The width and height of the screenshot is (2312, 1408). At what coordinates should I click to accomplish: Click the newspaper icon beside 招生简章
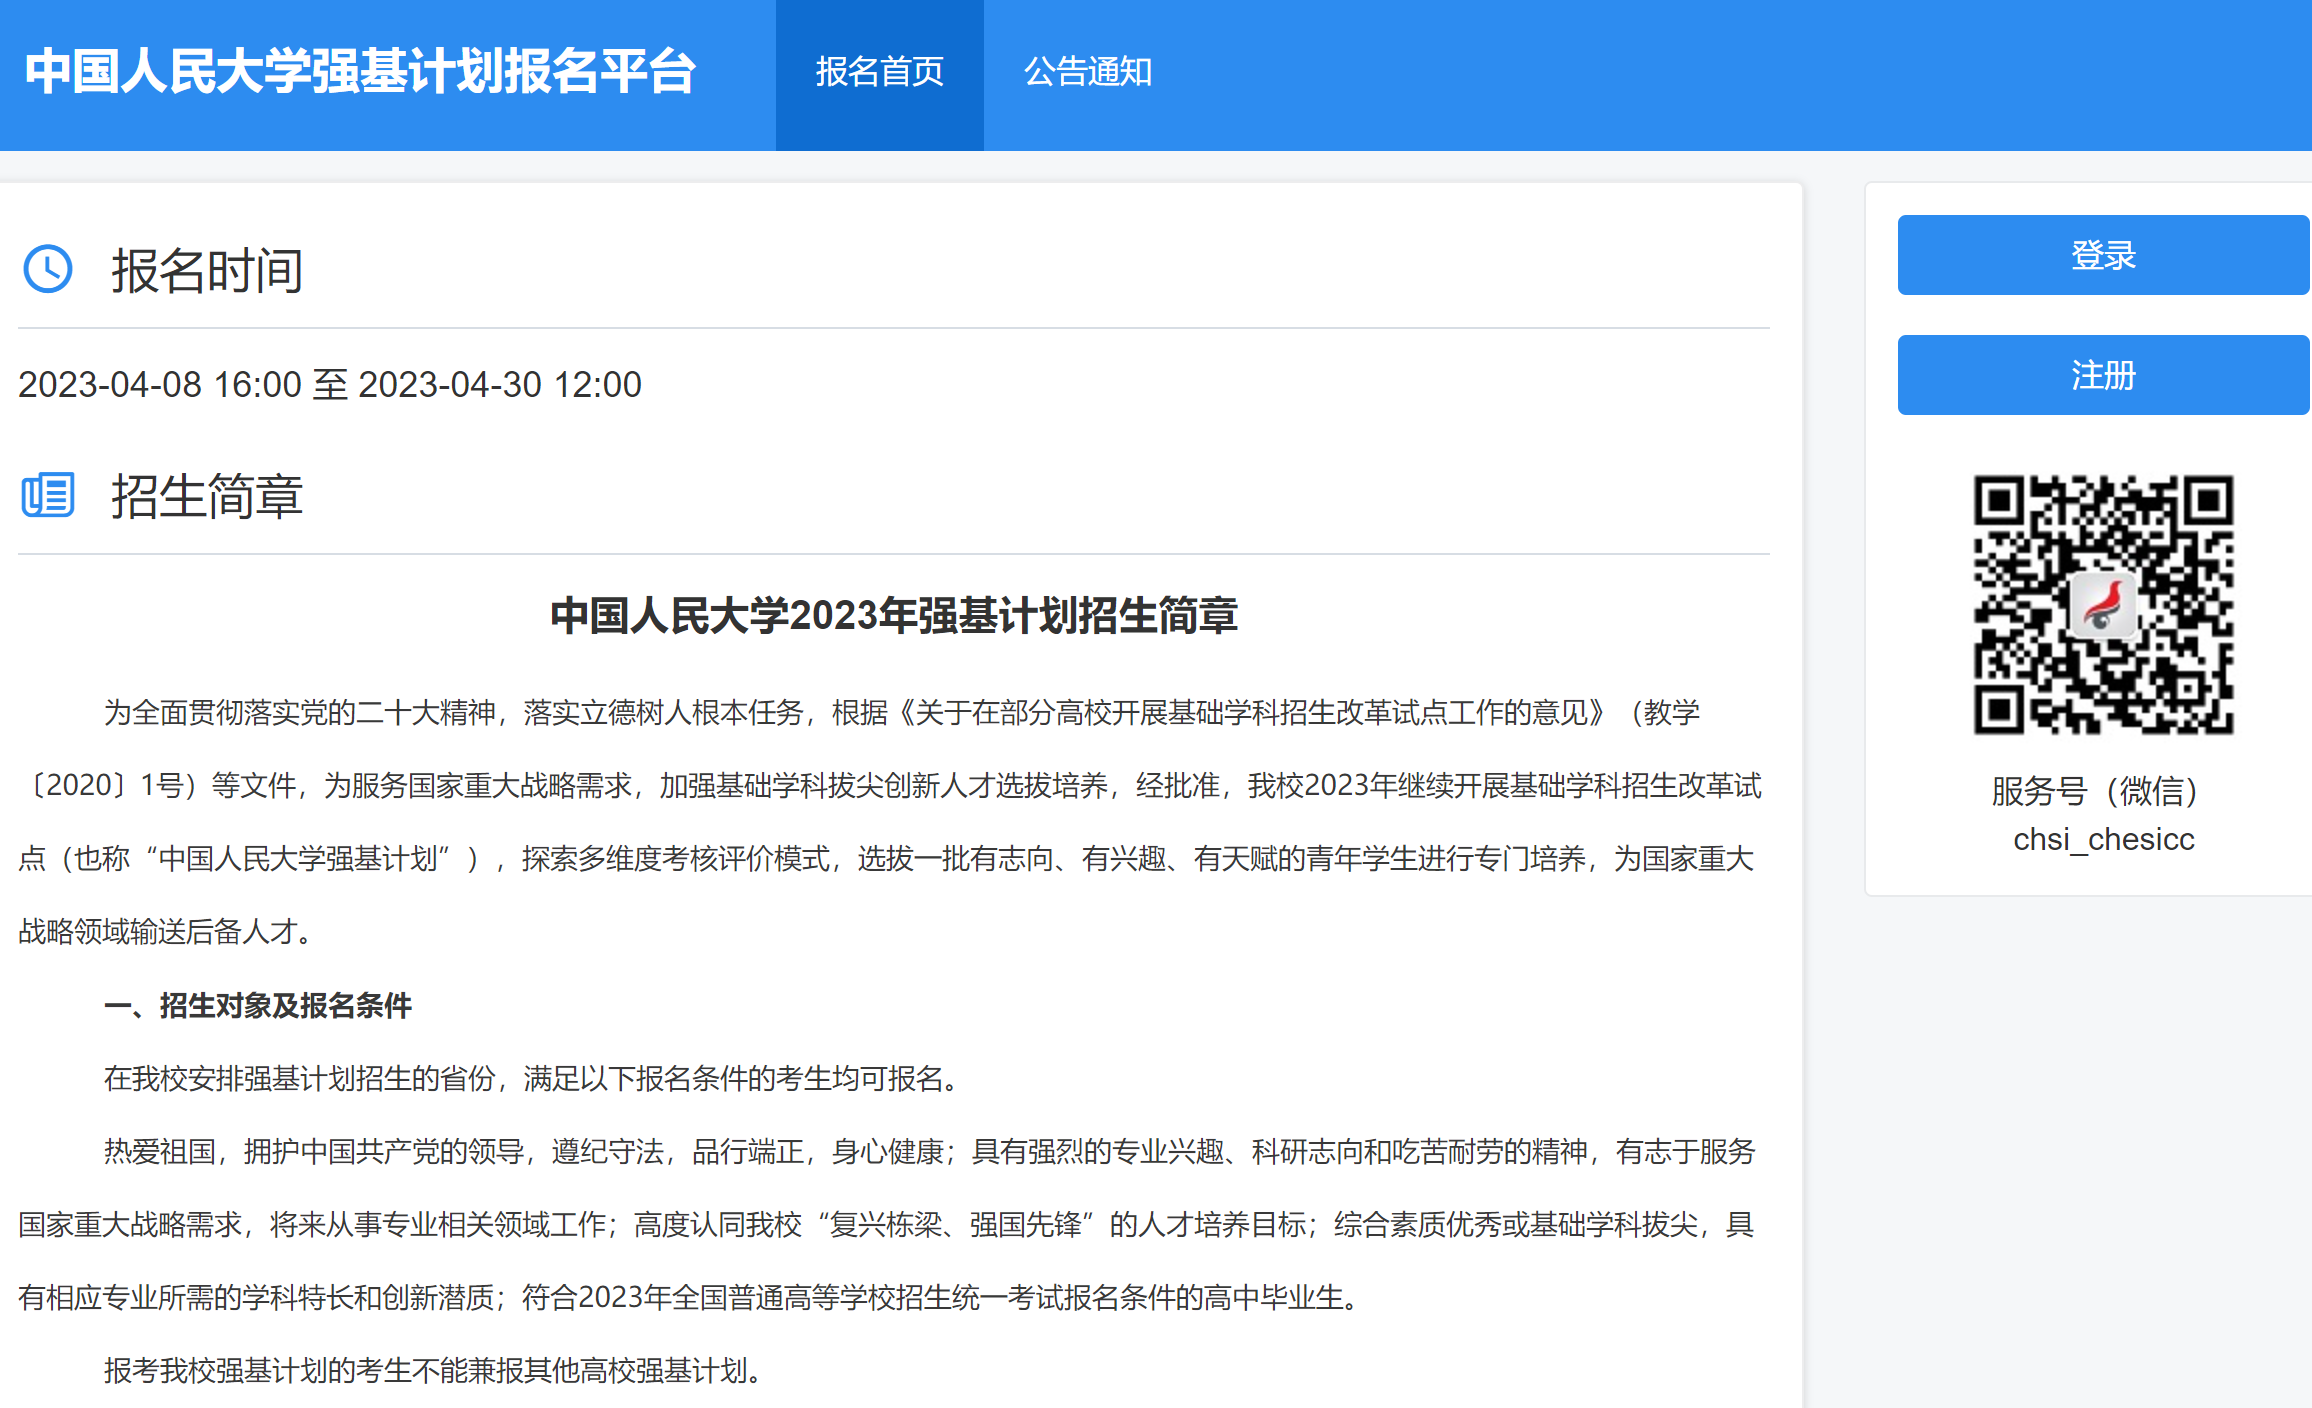pyautogui.click(x=48, y=495)
